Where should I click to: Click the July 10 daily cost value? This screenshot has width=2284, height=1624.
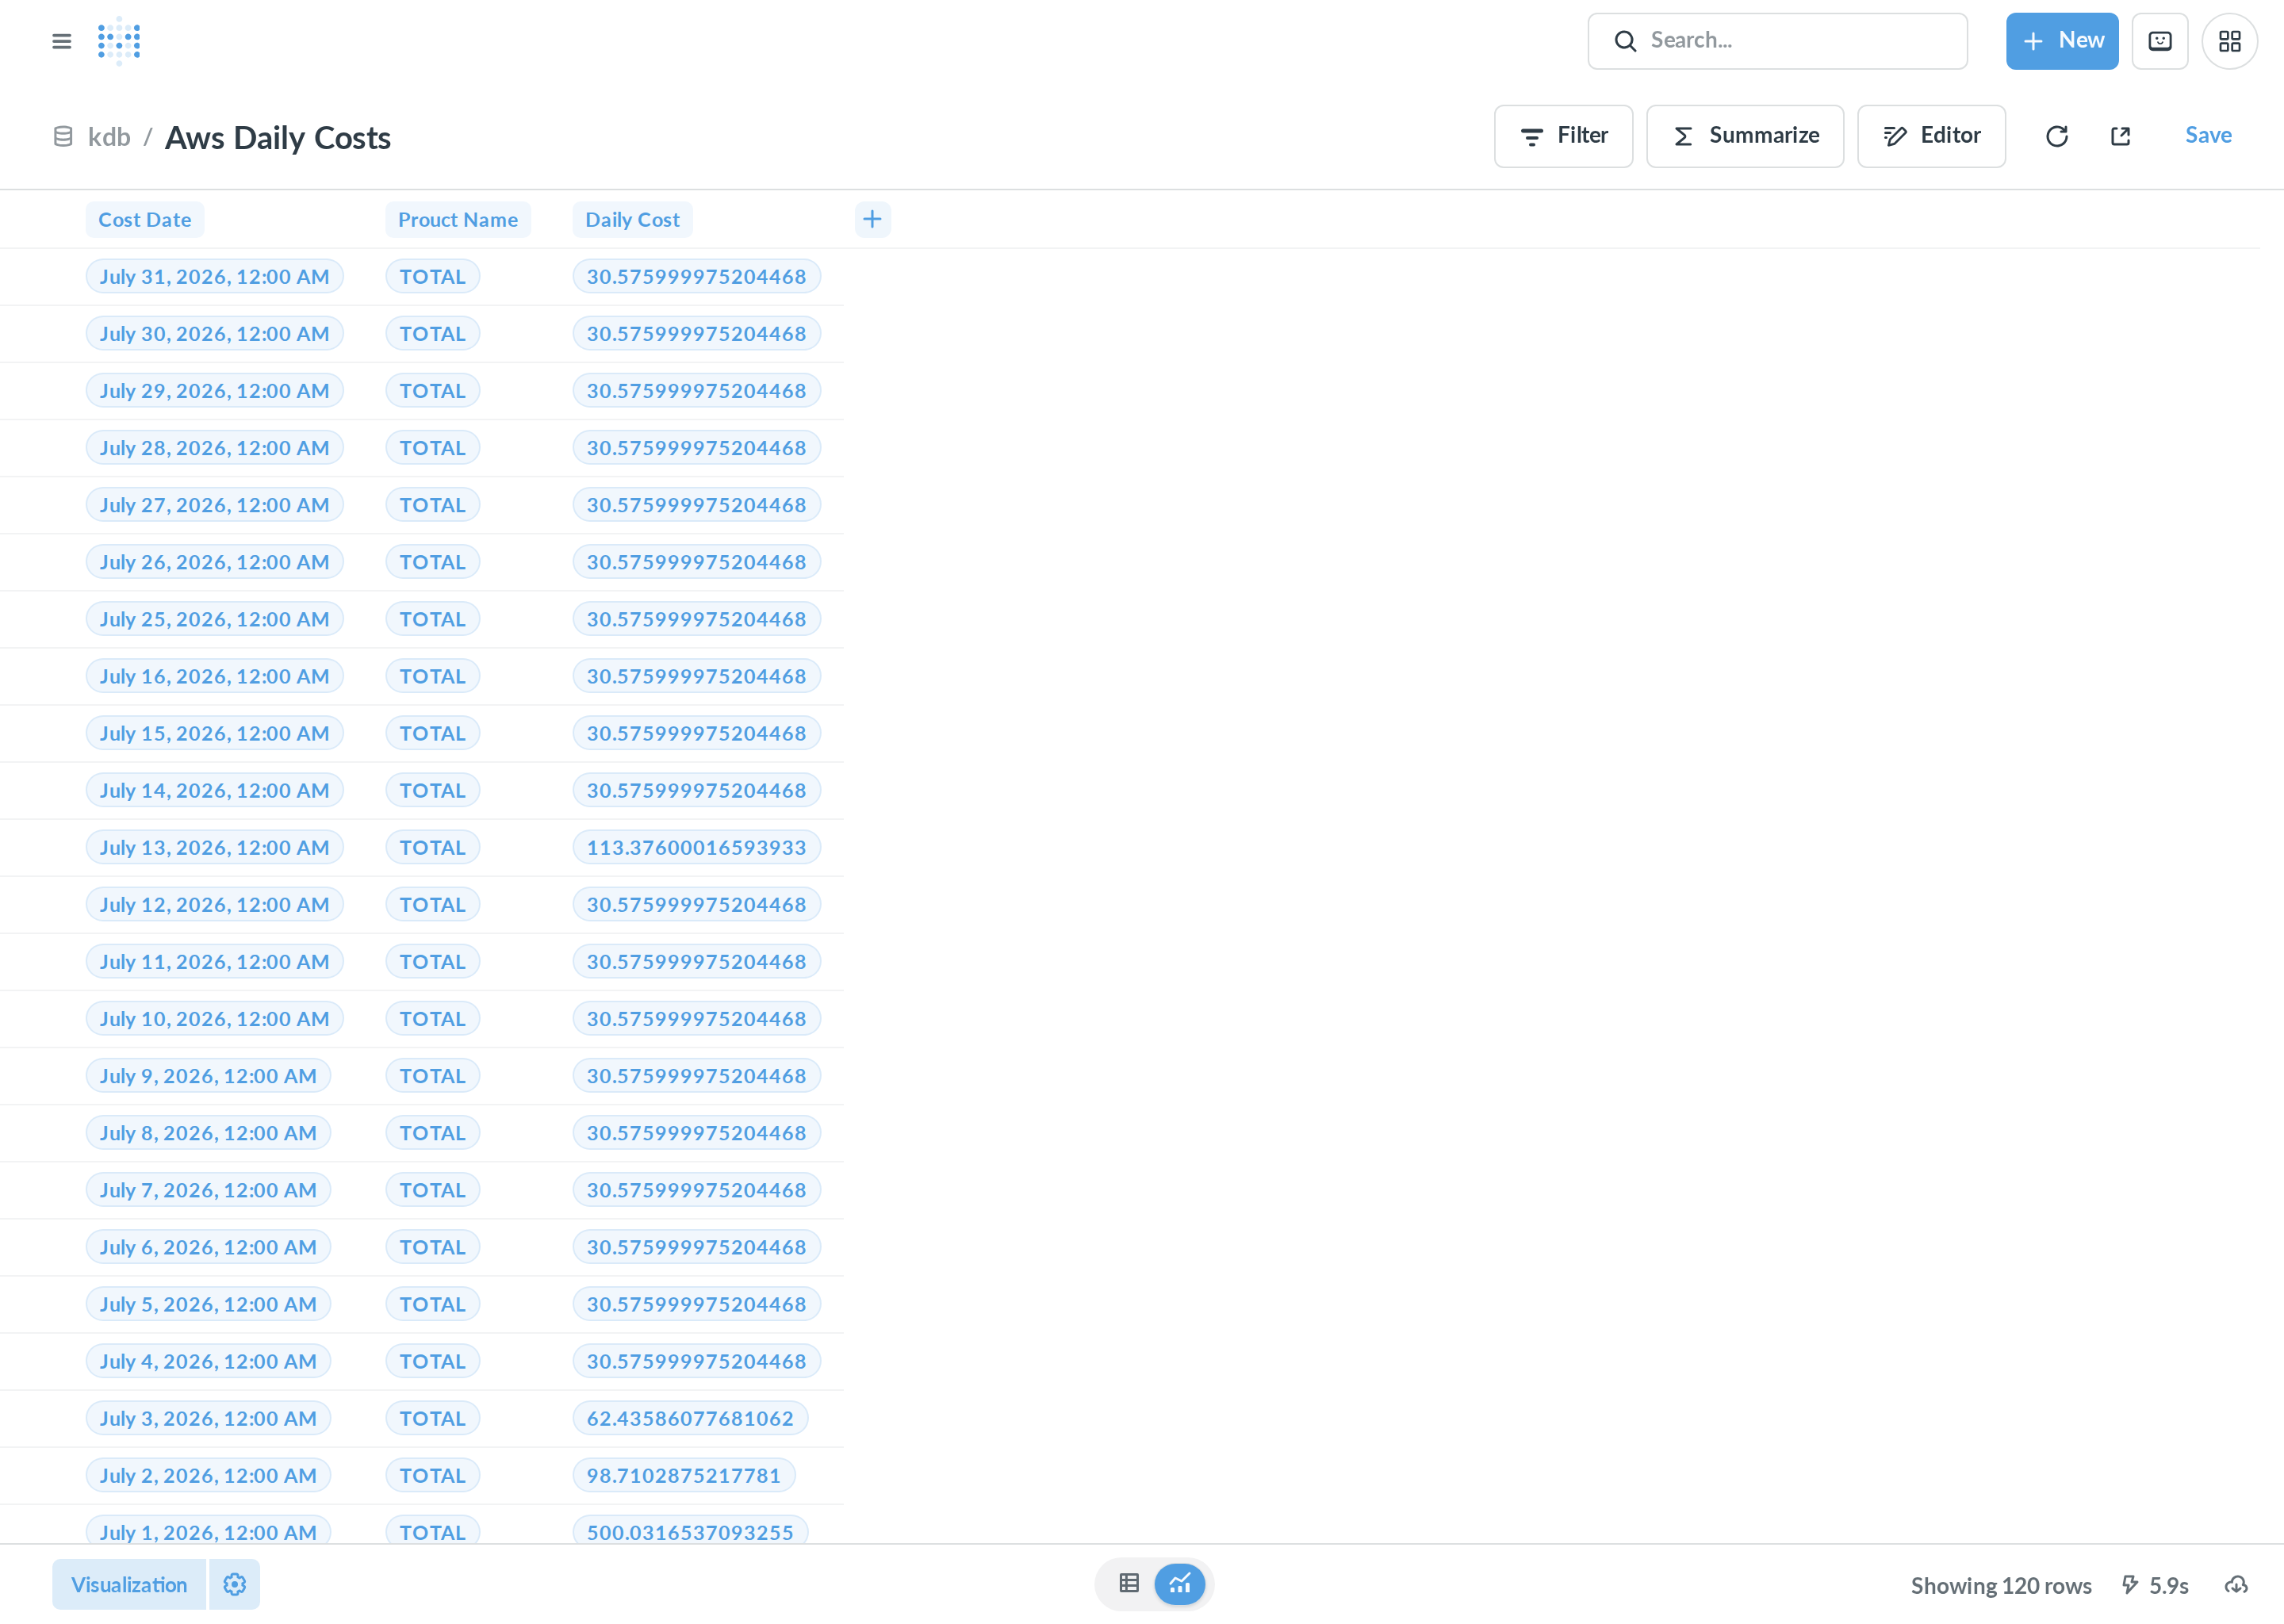click(x=696, y=1019)
